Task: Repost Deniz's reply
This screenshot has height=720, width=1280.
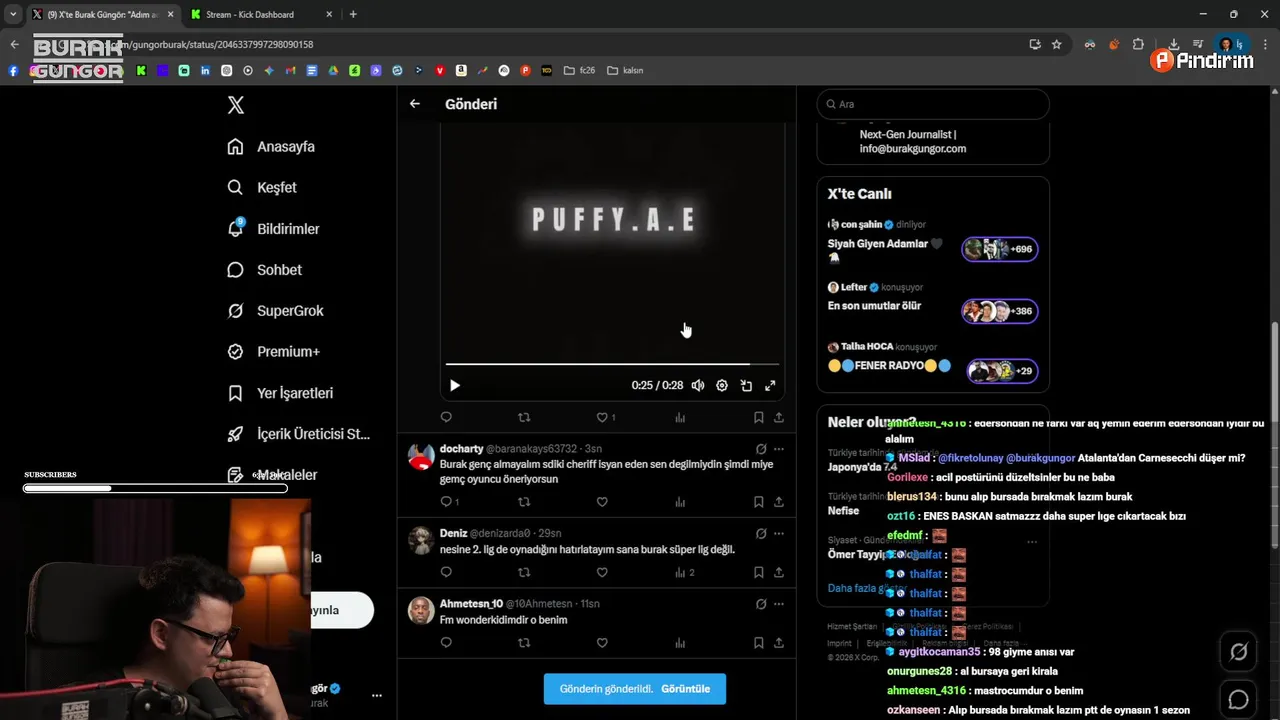Action: click(x=524, y=573)
